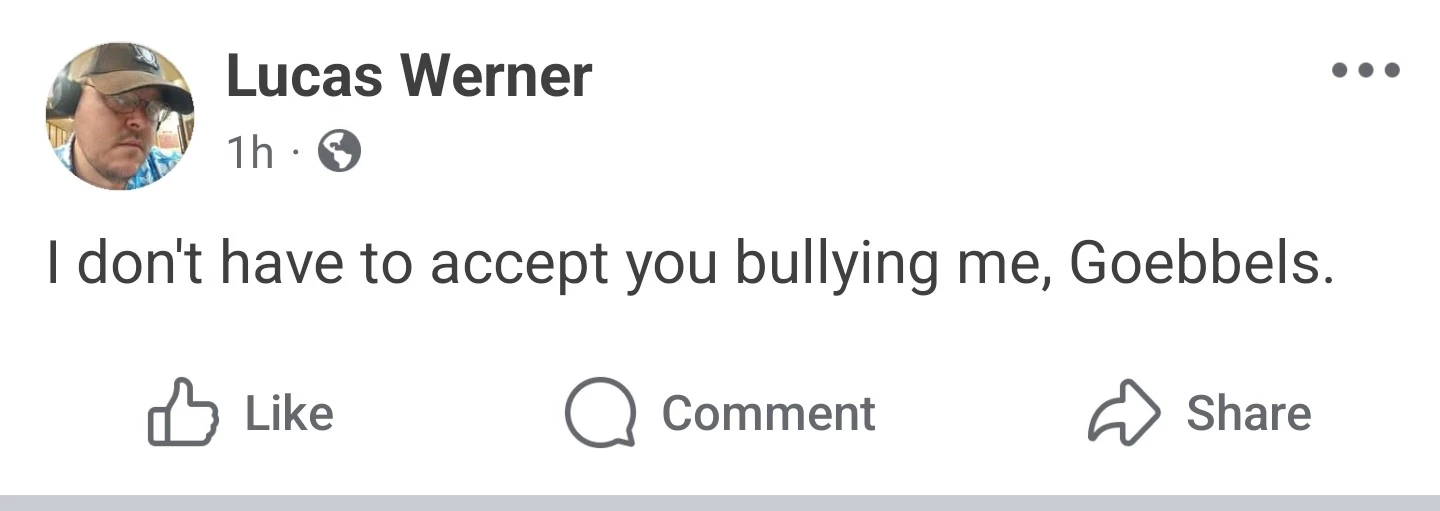The image size is (1440, 511).
Task: Click the word "Goebbels" in the post
Action: (1200, 264)
